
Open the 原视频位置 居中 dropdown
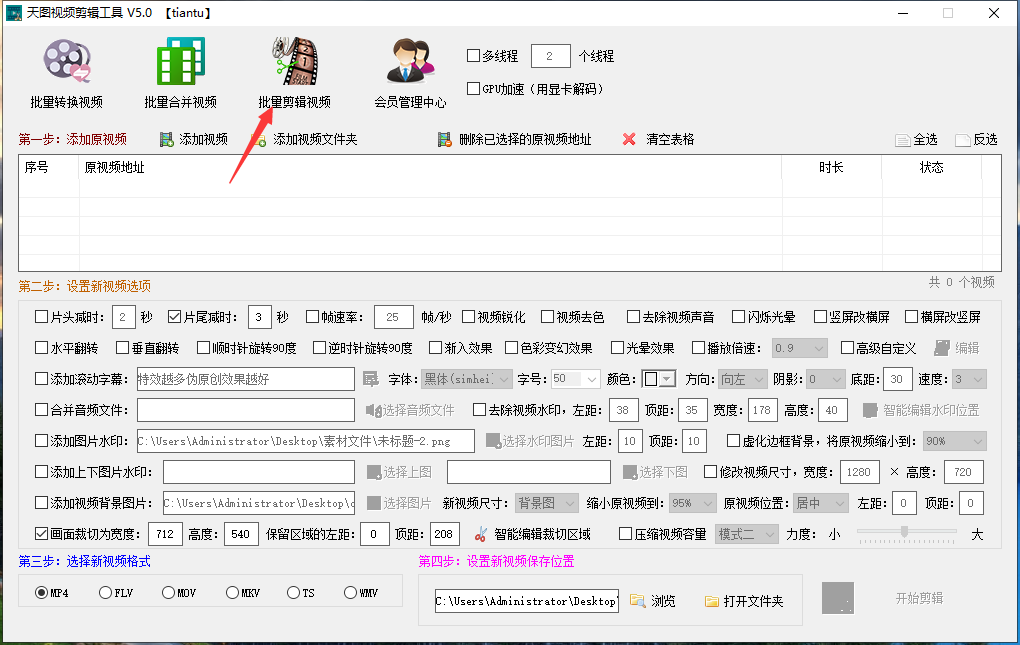click(x=821, y=503)
